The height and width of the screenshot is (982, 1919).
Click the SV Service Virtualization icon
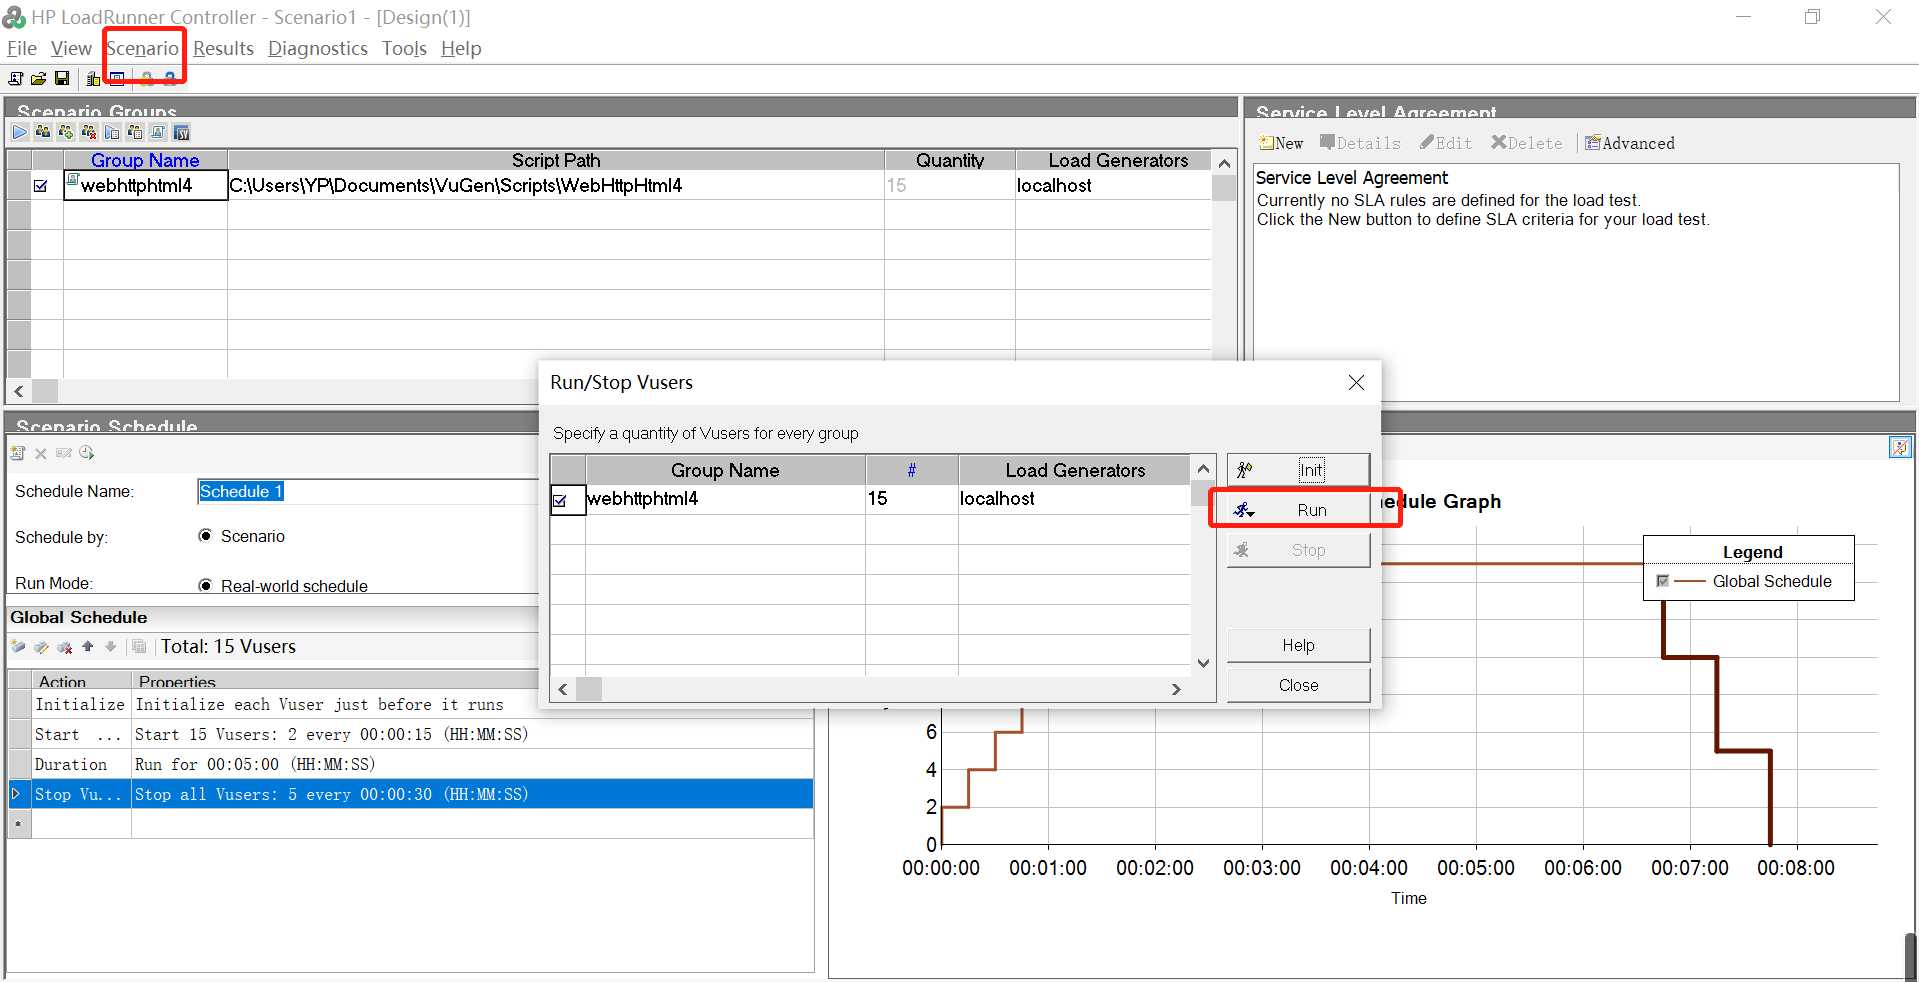click(181, 132)
